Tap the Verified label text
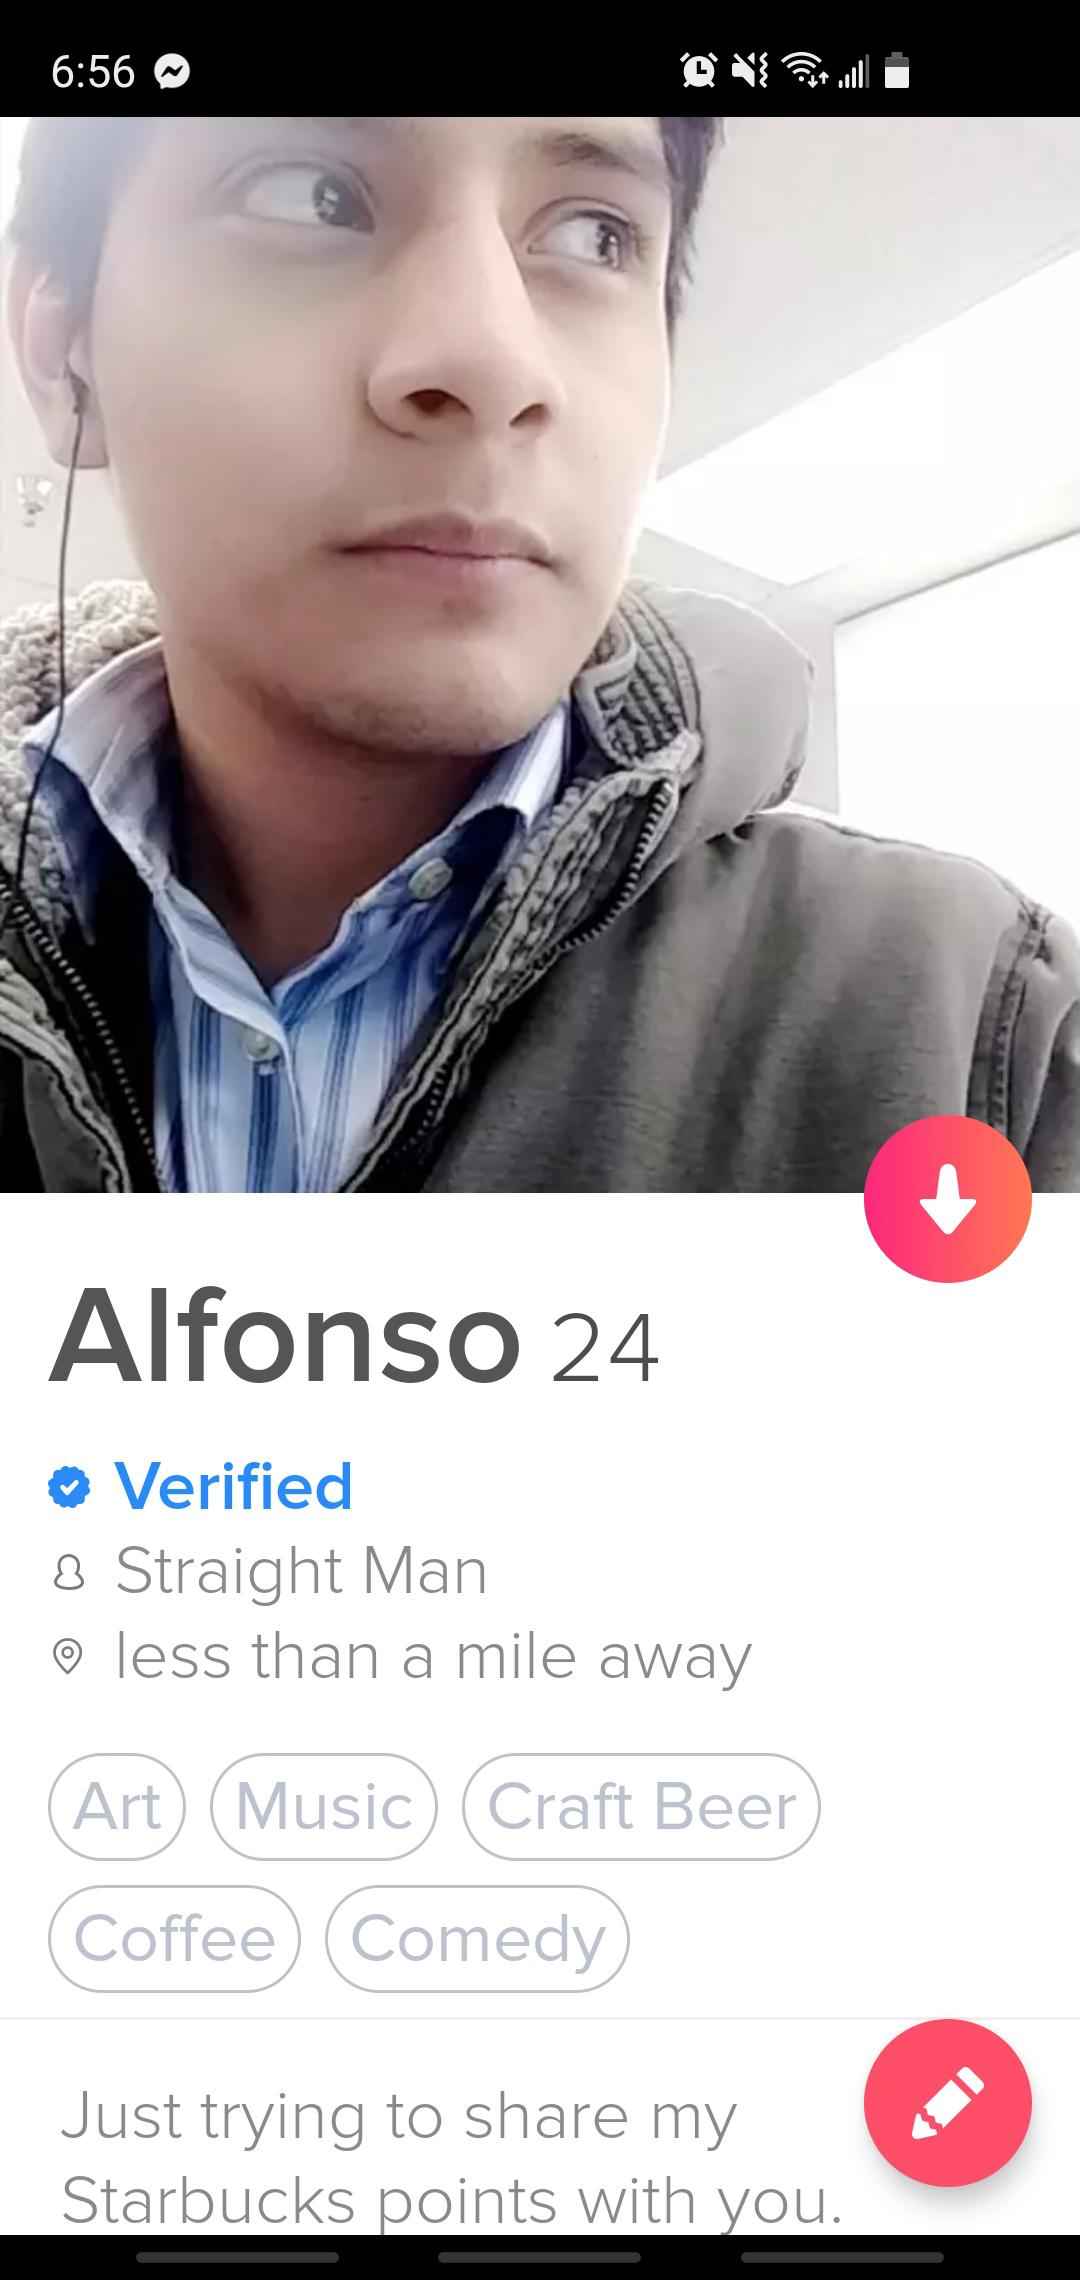Image resolution: width=1080 pixels, height=2280 pixels. click(234, 1487)
